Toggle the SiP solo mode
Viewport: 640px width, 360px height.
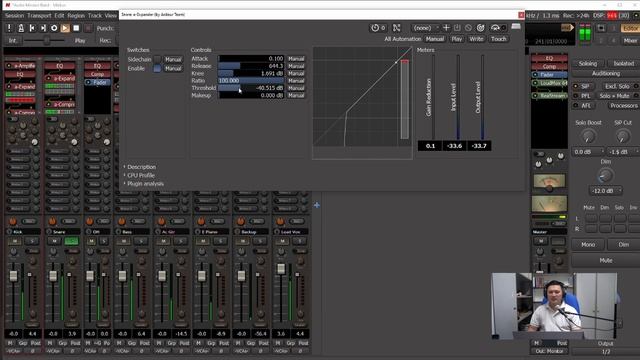pos(585,87)
